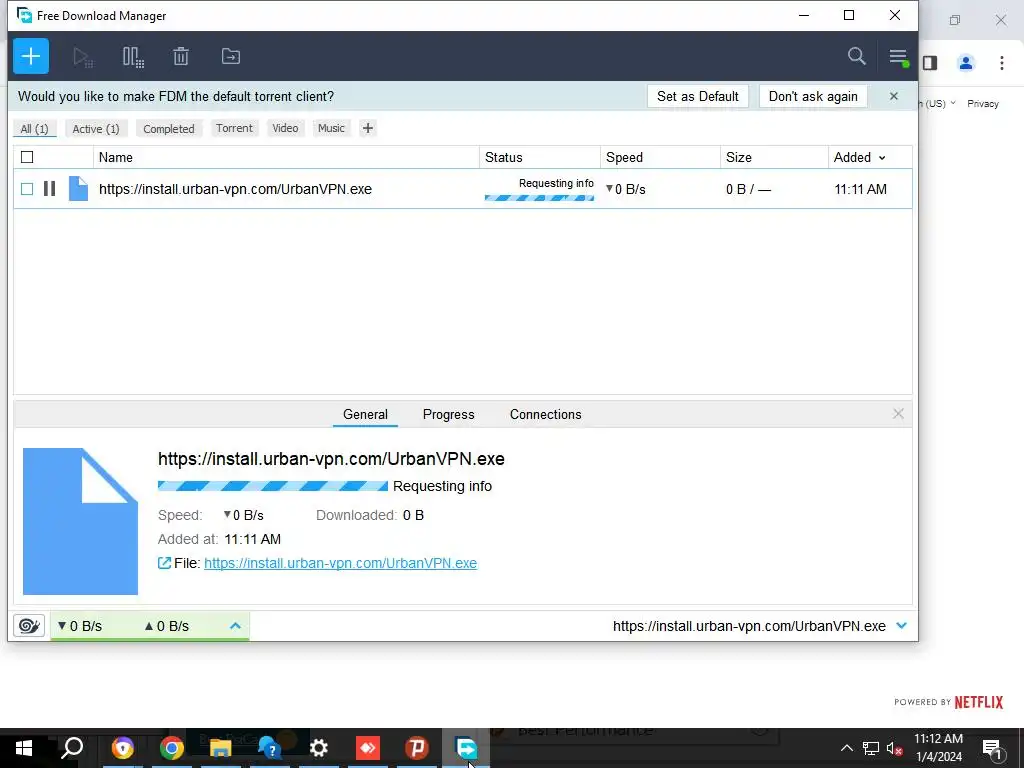Viewport: 1024px width, 768px height.
Task: Click the trash Delete toolbar icon
Action: (x=181, y=57)
